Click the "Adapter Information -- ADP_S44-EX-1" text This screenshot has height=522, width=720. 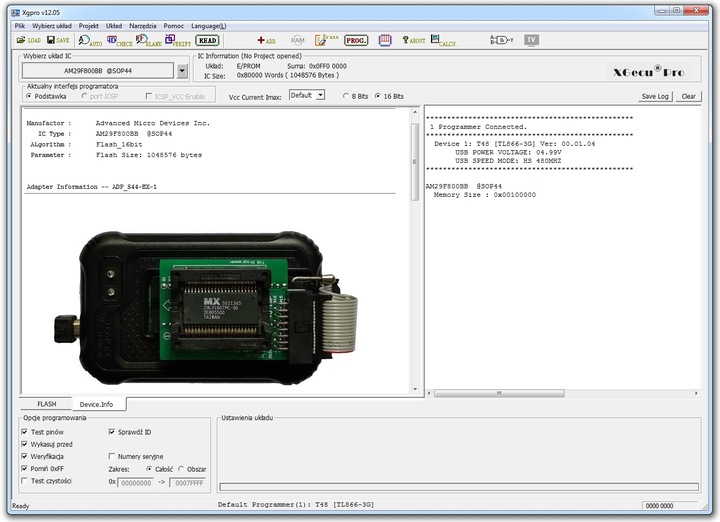coord(92,187)
